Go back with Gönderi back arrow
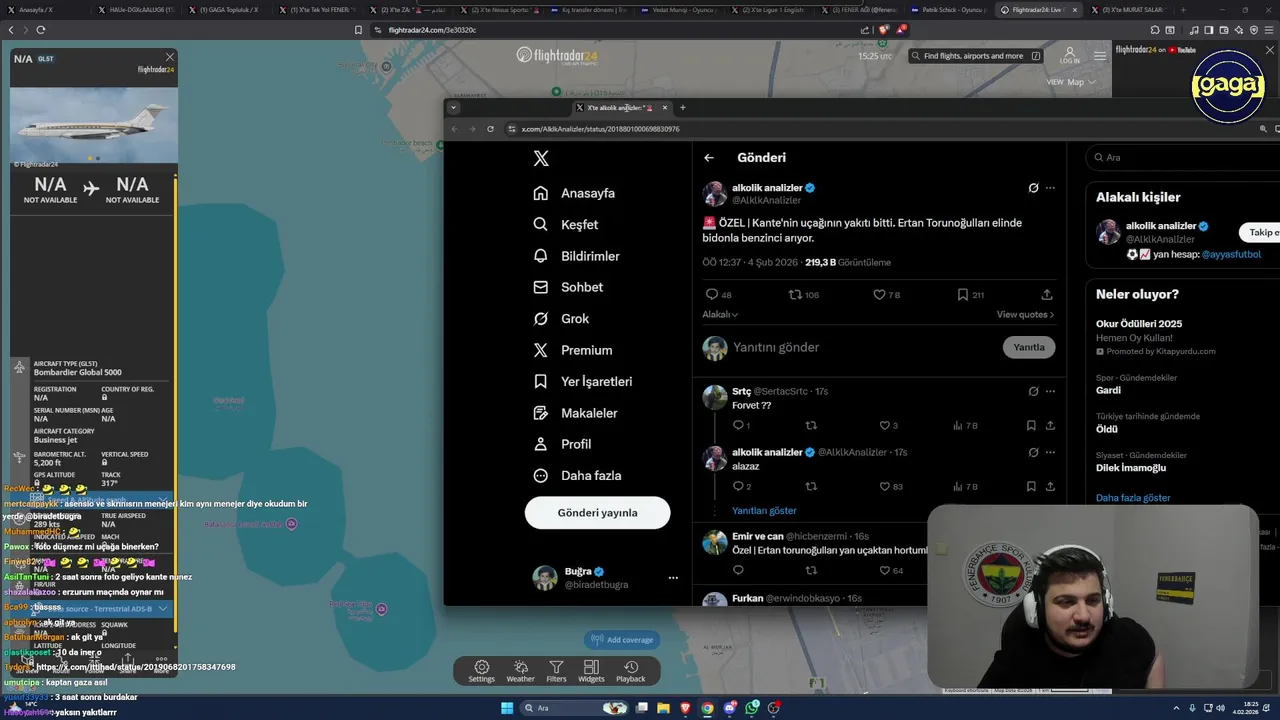1280x720 pixels. (709, 158)
